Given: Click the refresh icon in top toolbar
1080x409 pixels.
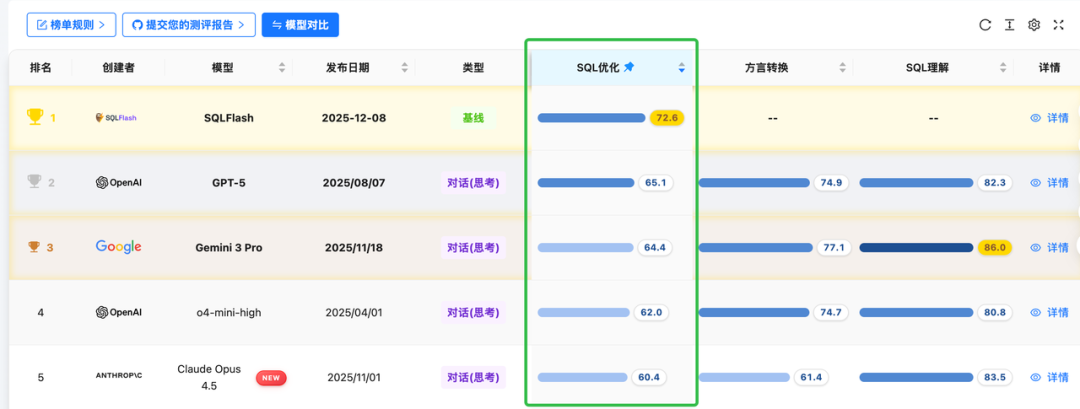Looking at the screenshot, I should (985, 25).
